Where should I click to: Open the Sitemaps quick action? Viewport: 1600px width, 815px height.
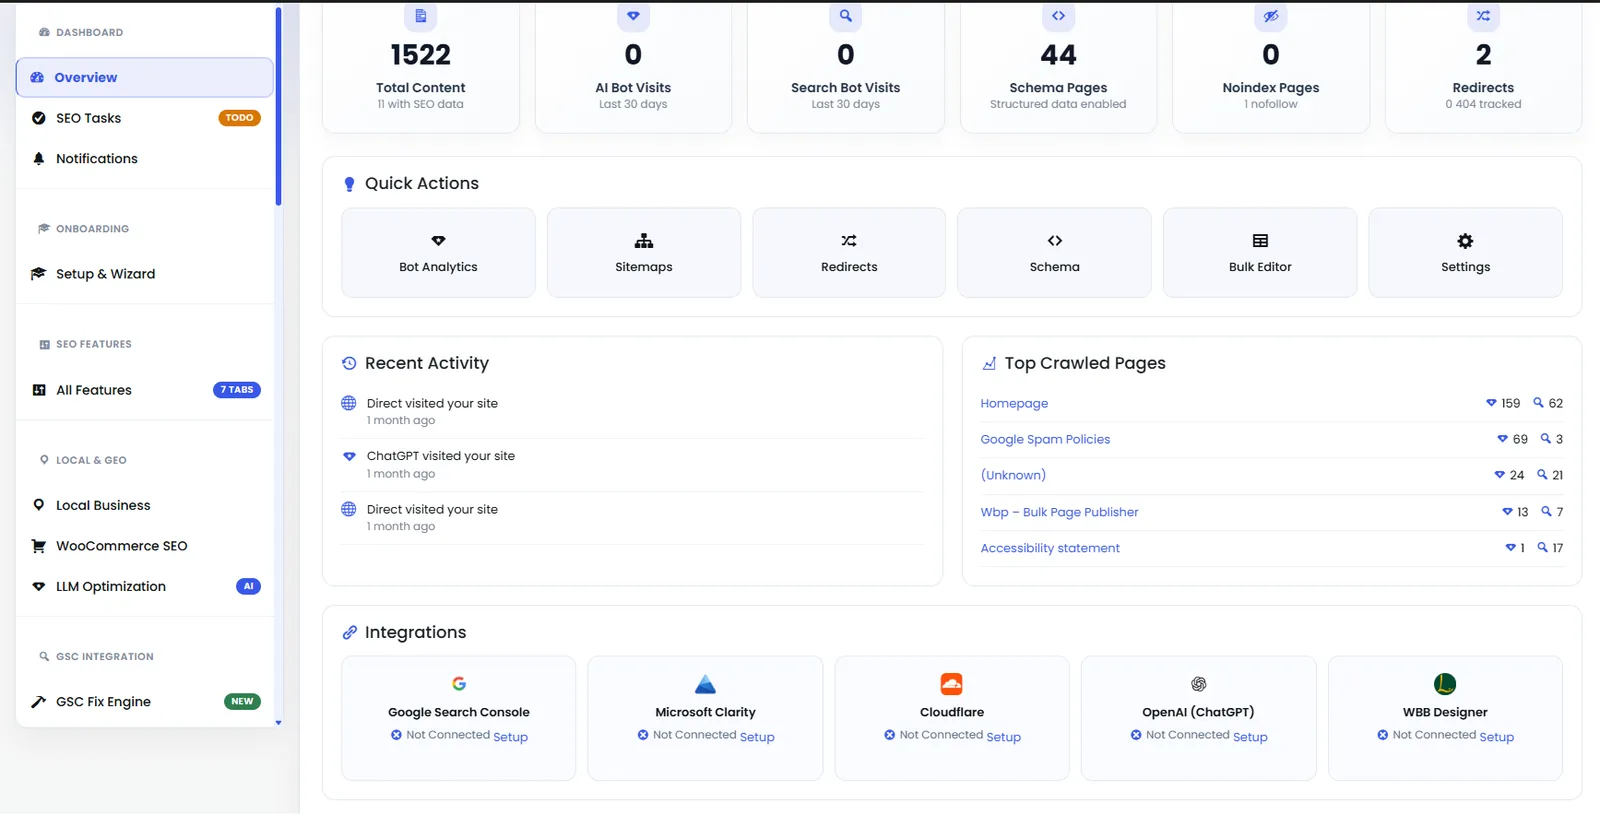coord(644,252)
